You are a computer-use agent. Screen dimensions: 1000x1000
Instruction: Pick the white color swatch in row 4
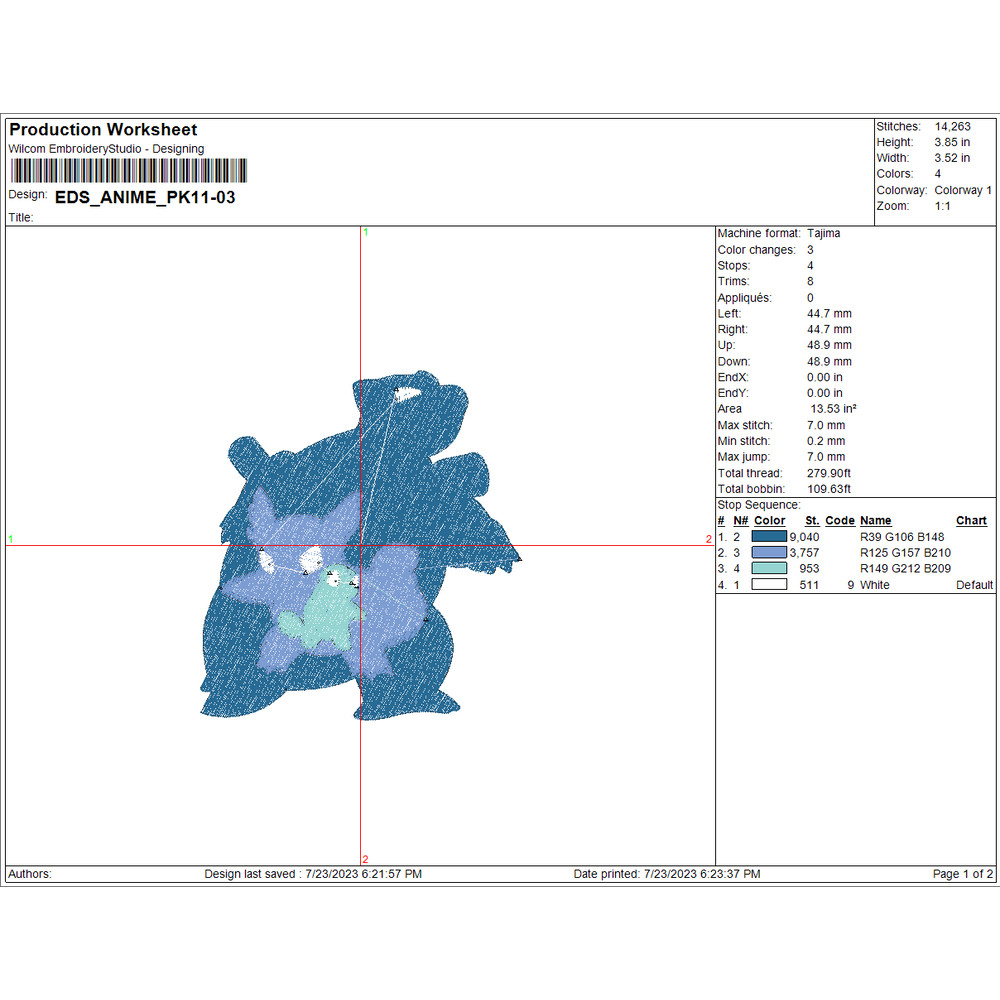(769, 585)
